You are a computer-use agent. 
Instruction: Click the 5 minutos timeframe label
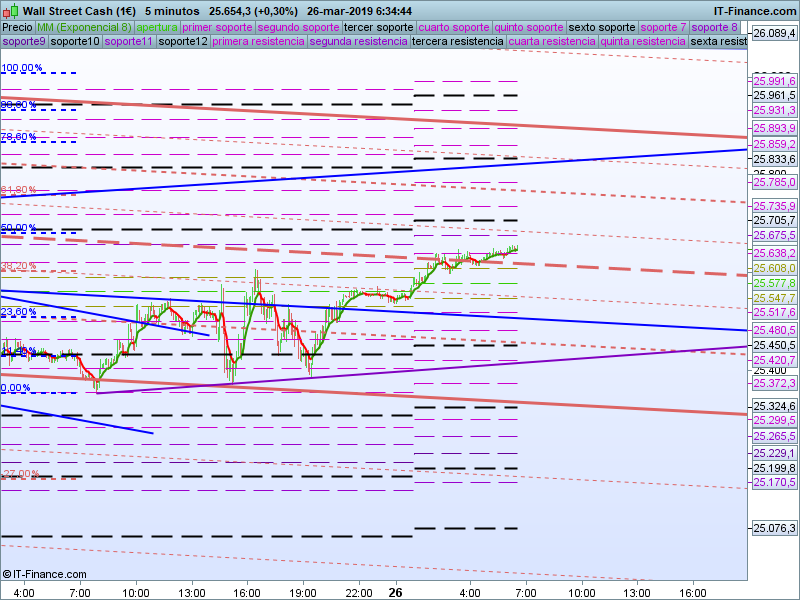(x=172, y=11)
